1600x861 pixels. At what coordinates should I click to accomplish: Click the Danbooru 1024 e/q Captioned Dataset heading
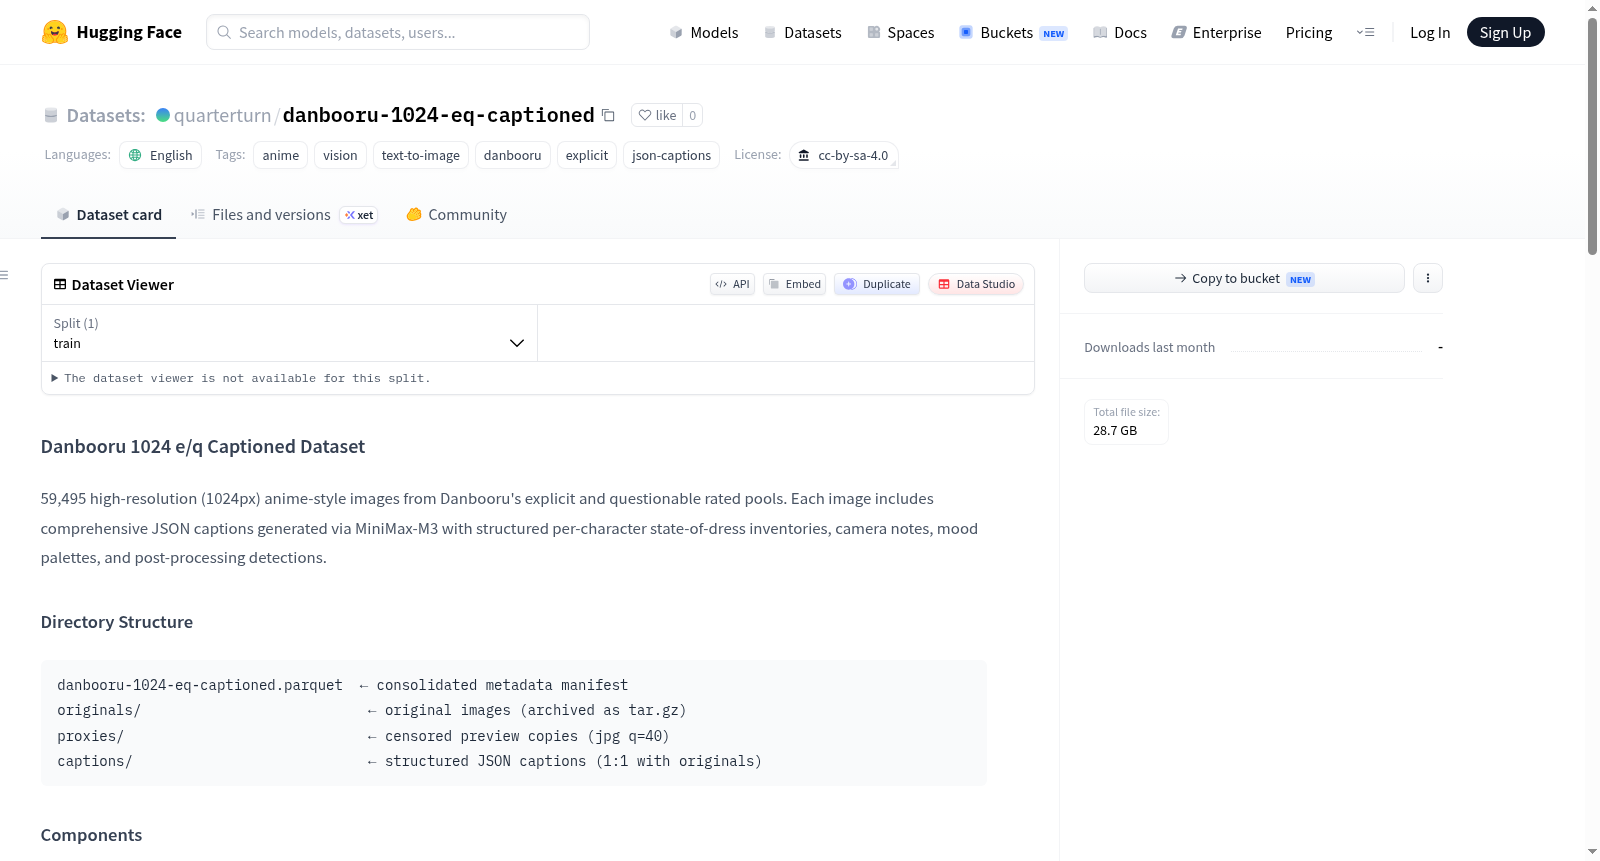[203, 447]
